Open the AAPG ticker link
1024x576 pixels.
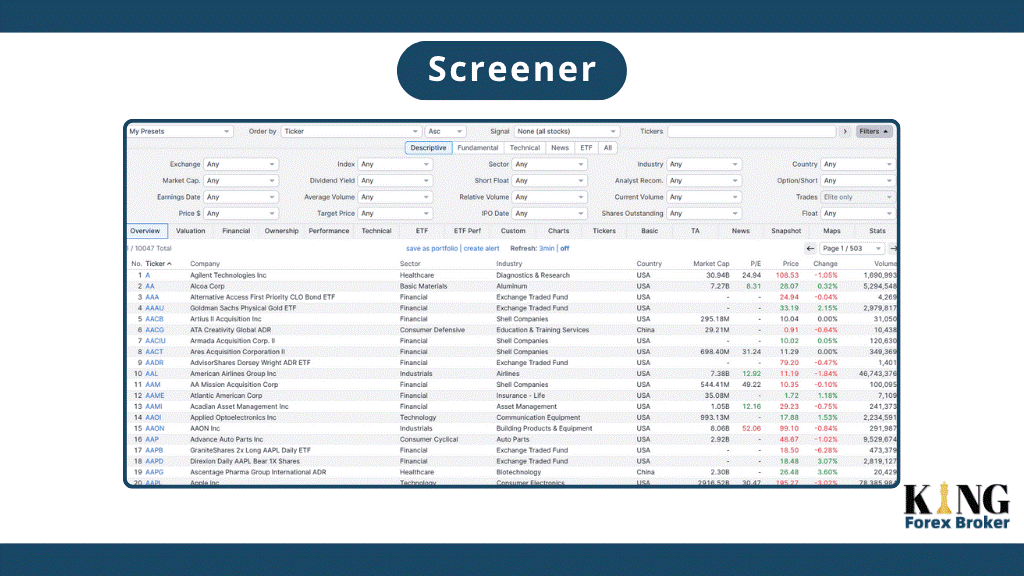coord(154,472)
